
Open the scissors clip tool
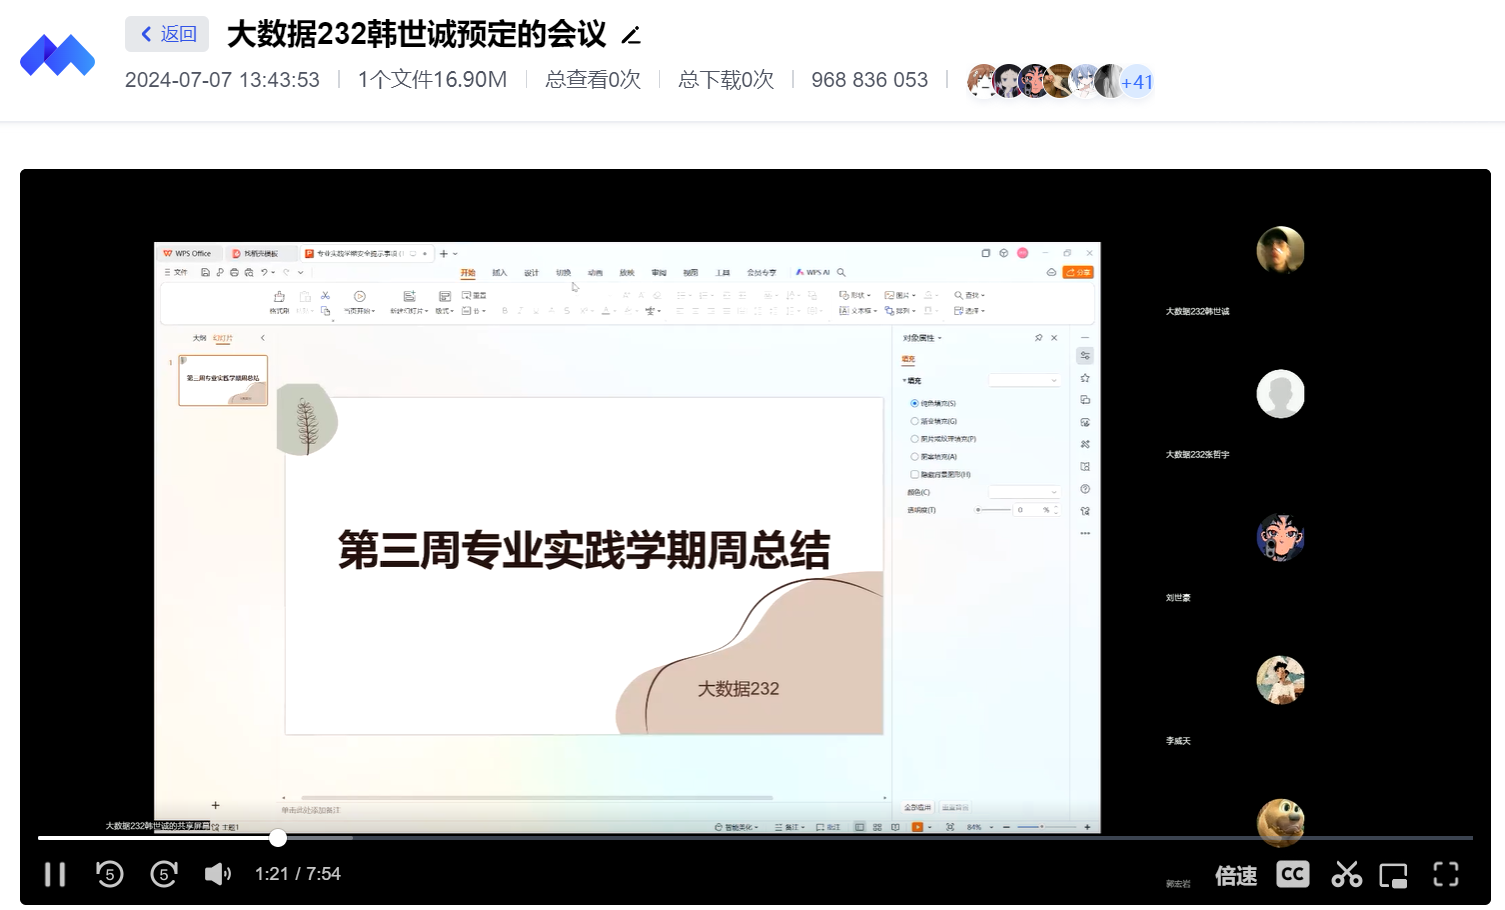[x=1346, y=875]
